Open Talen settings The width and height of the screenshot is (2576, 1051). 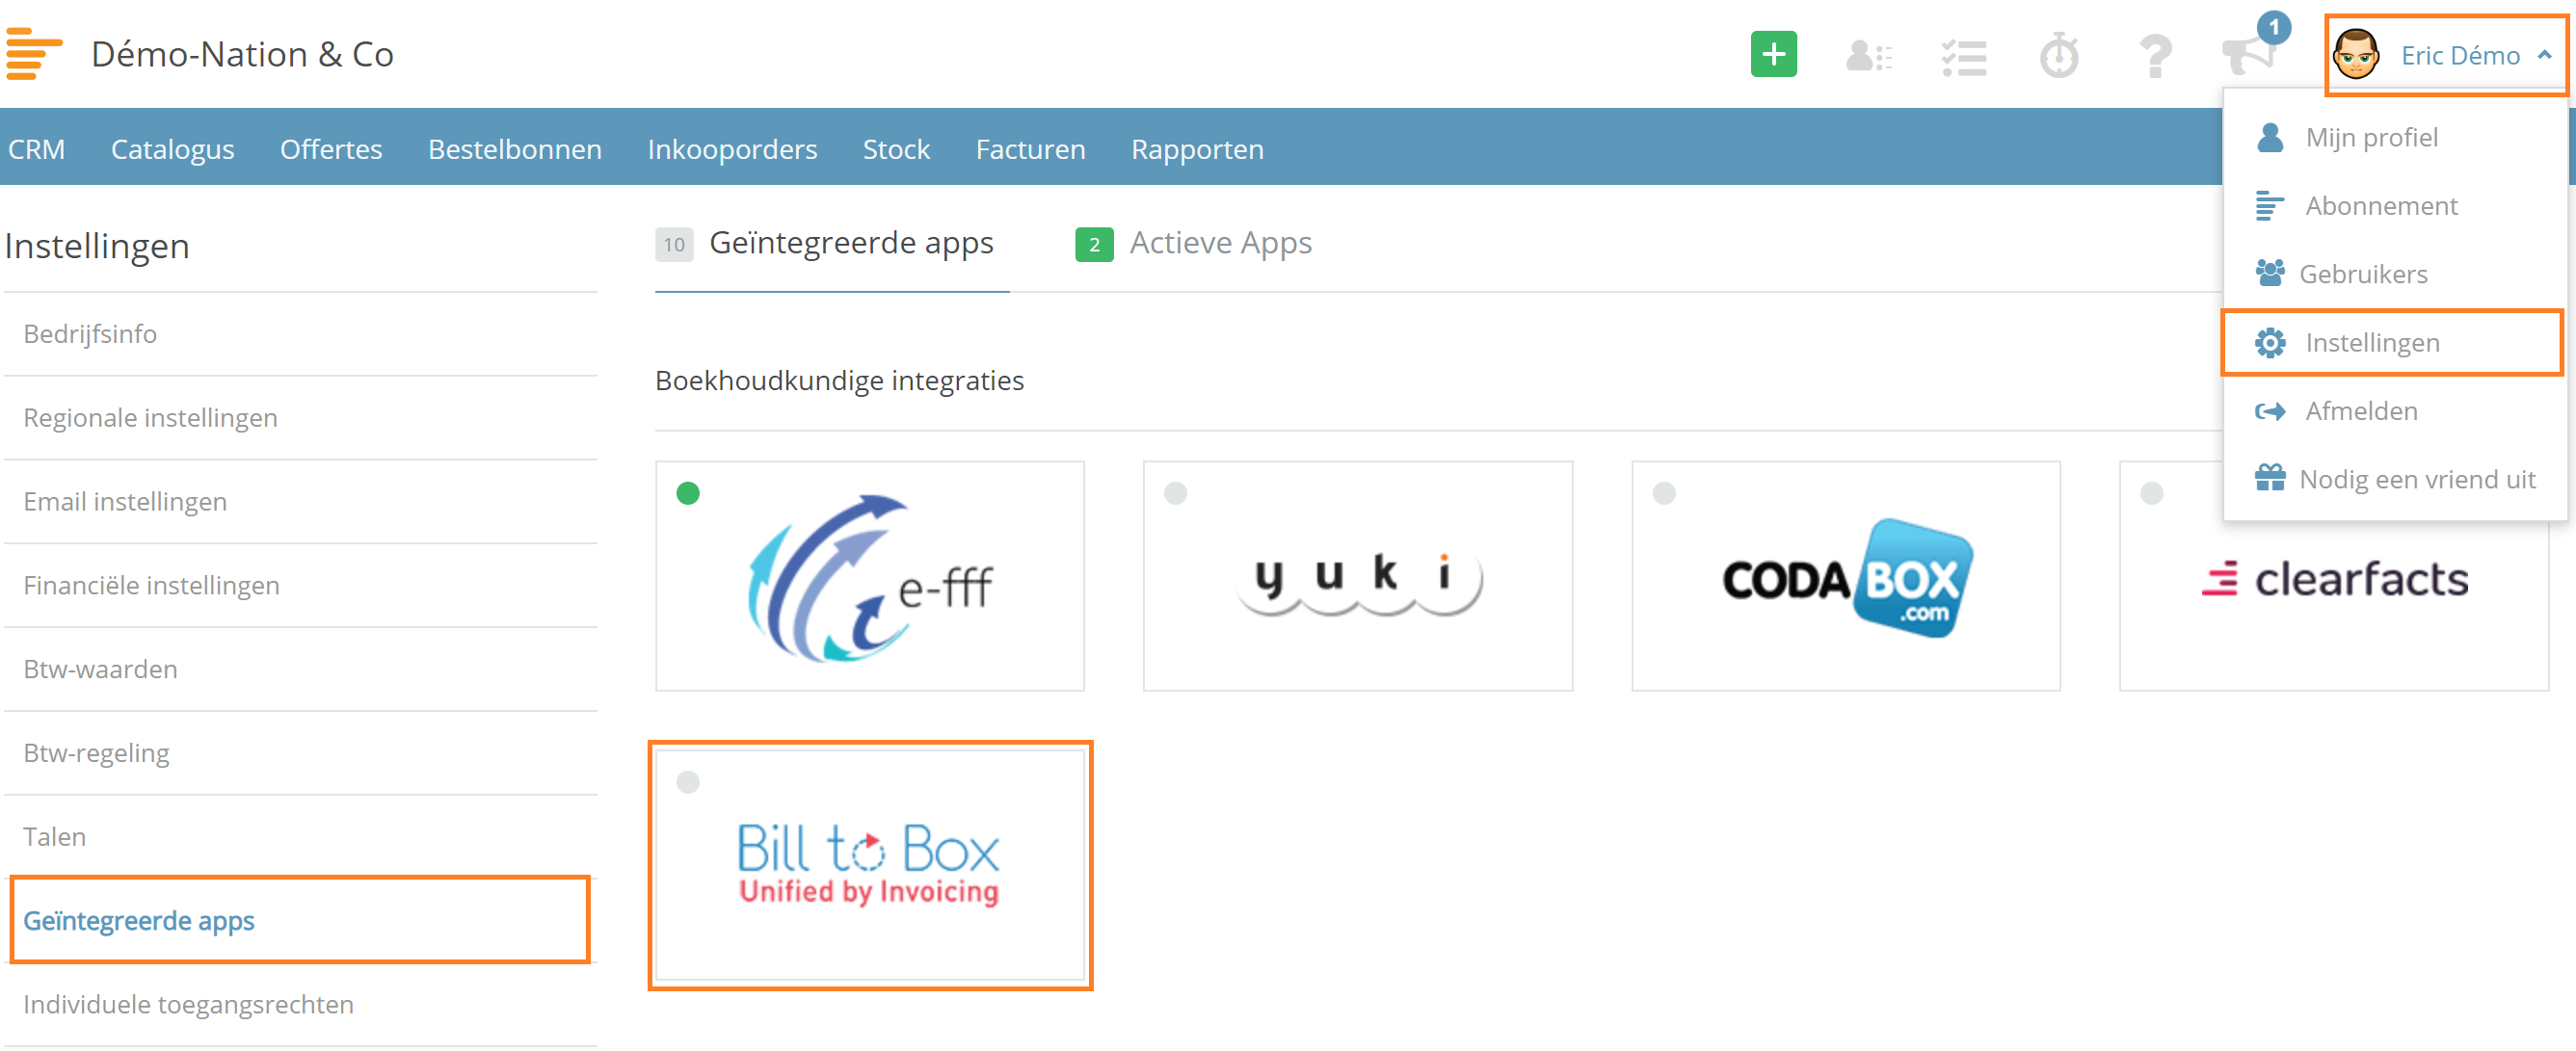[300, 837]
